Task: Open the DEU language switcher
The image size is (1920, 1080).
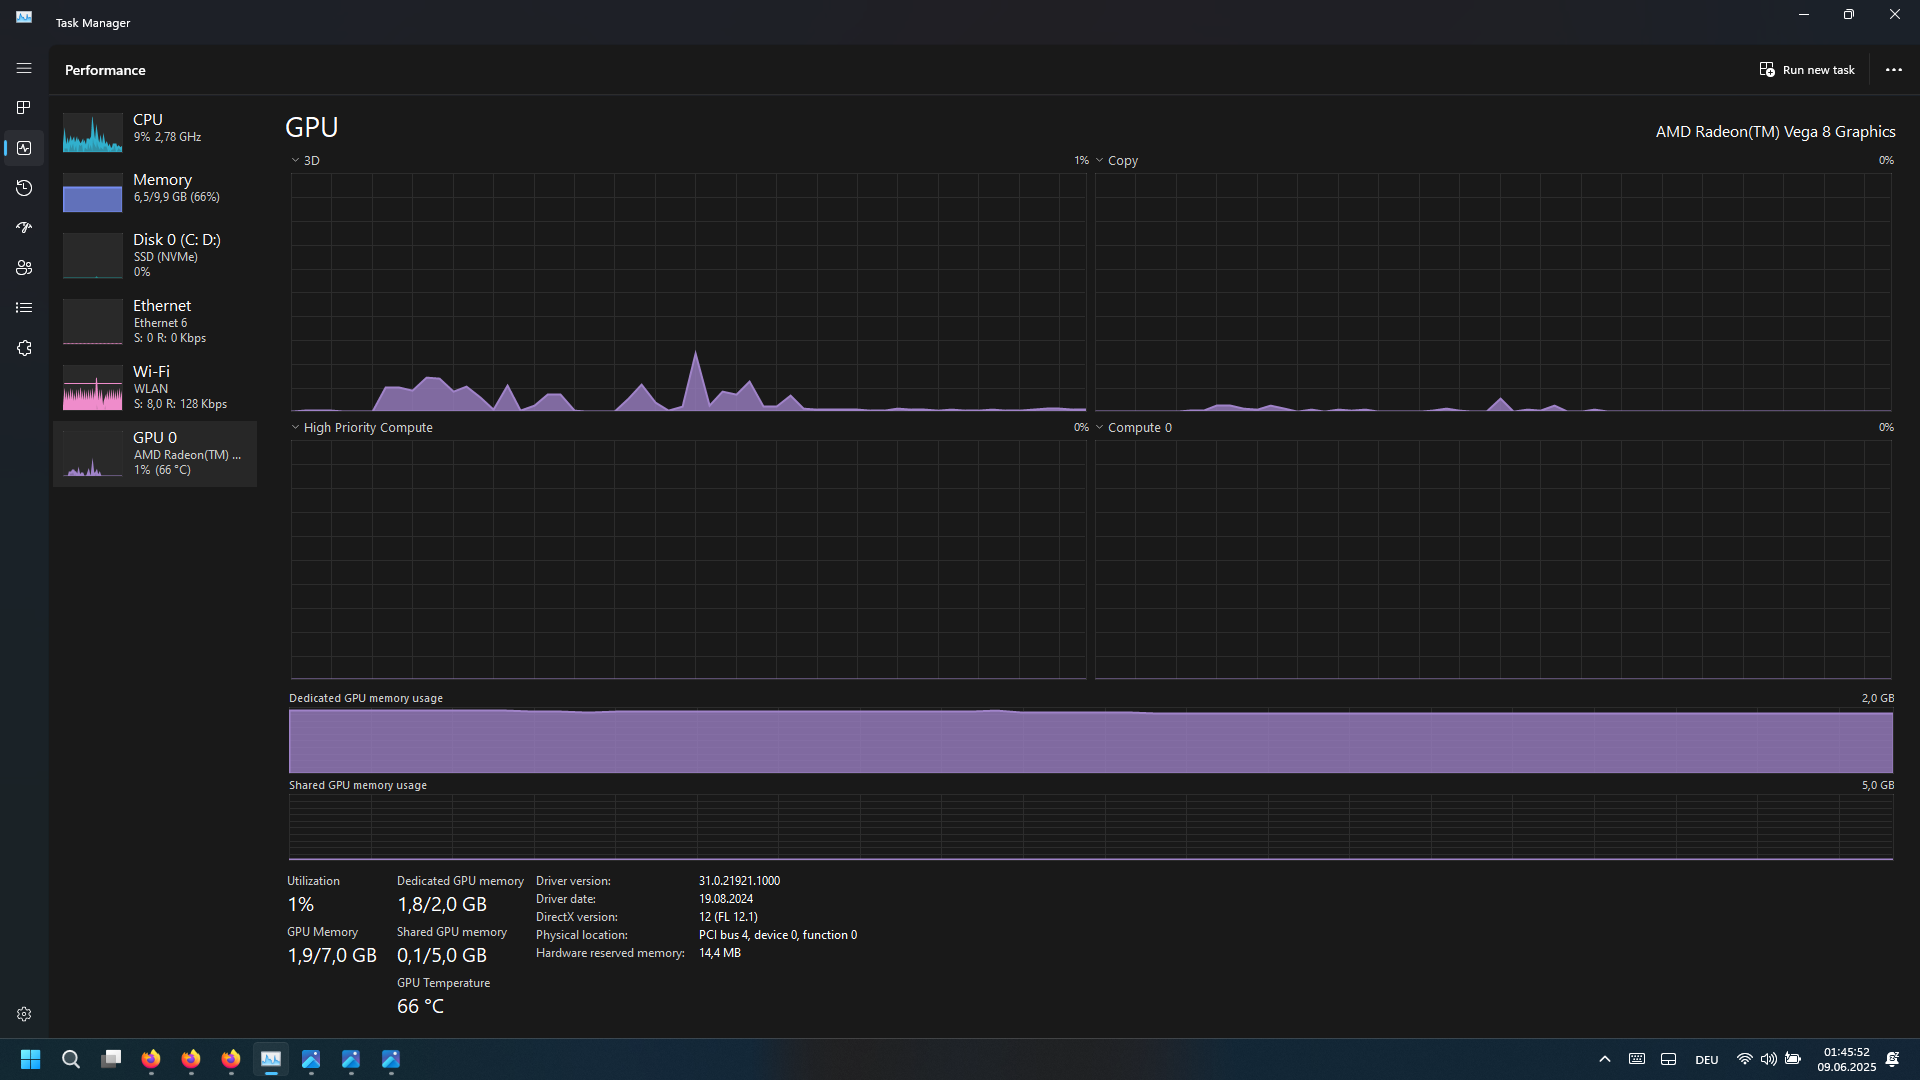Action: 1707,1059
